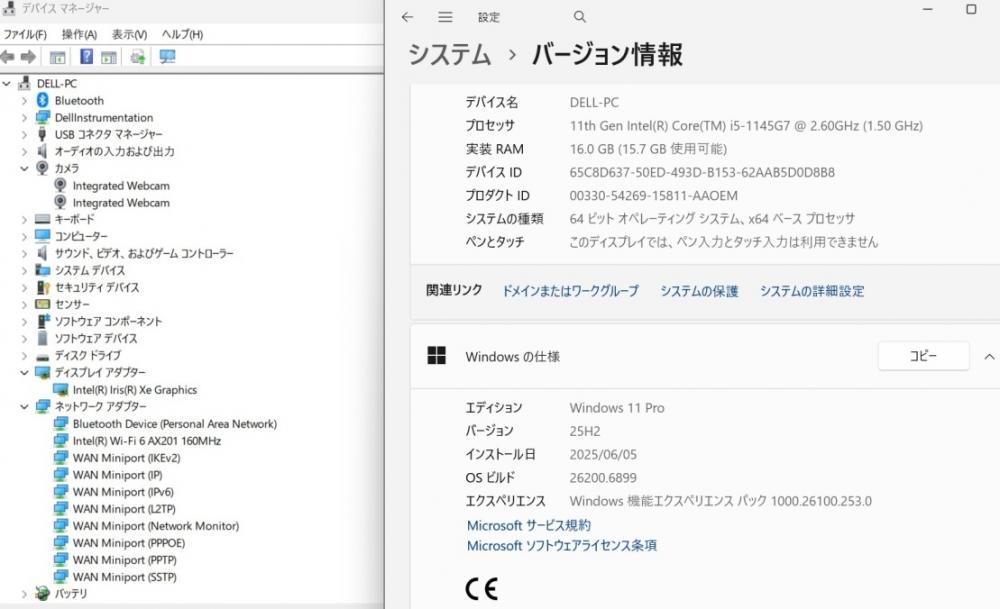1000x609 pixels.
Task: Expand the センサー category chevron
Action: click(x=24, y=305)
